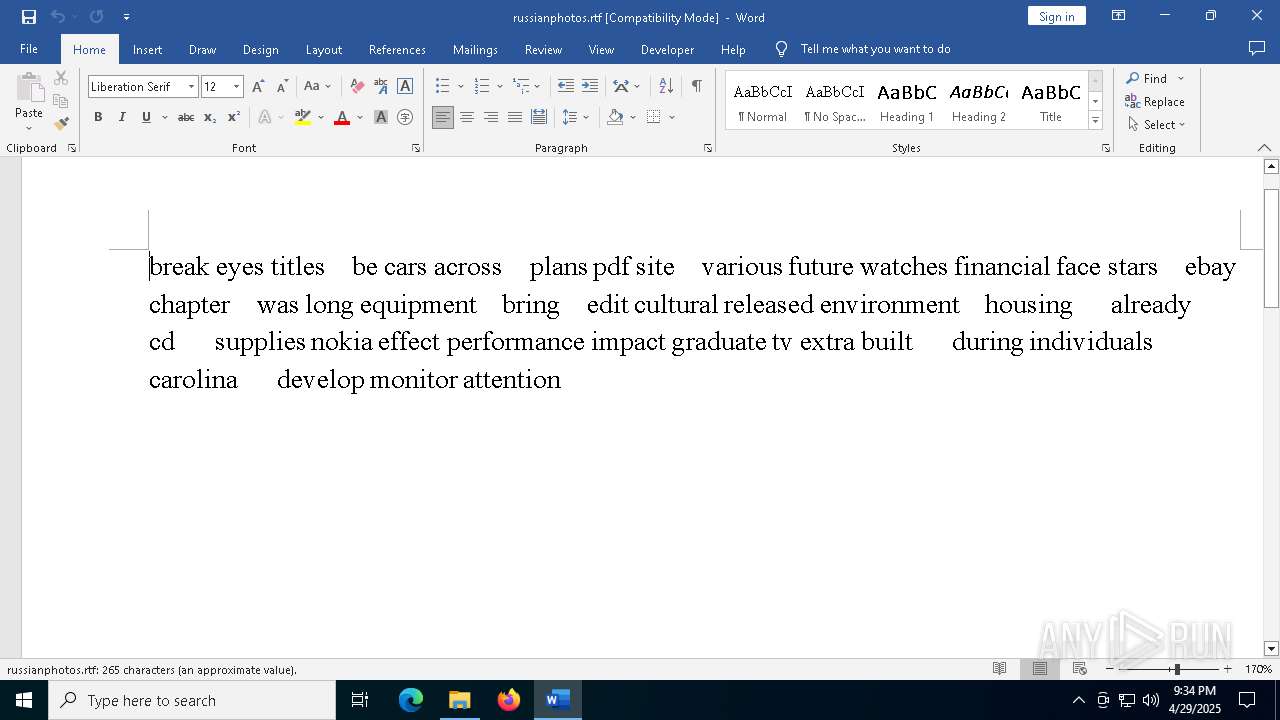
Task: Increase font size with grow font icon
Action: [258, 87]
